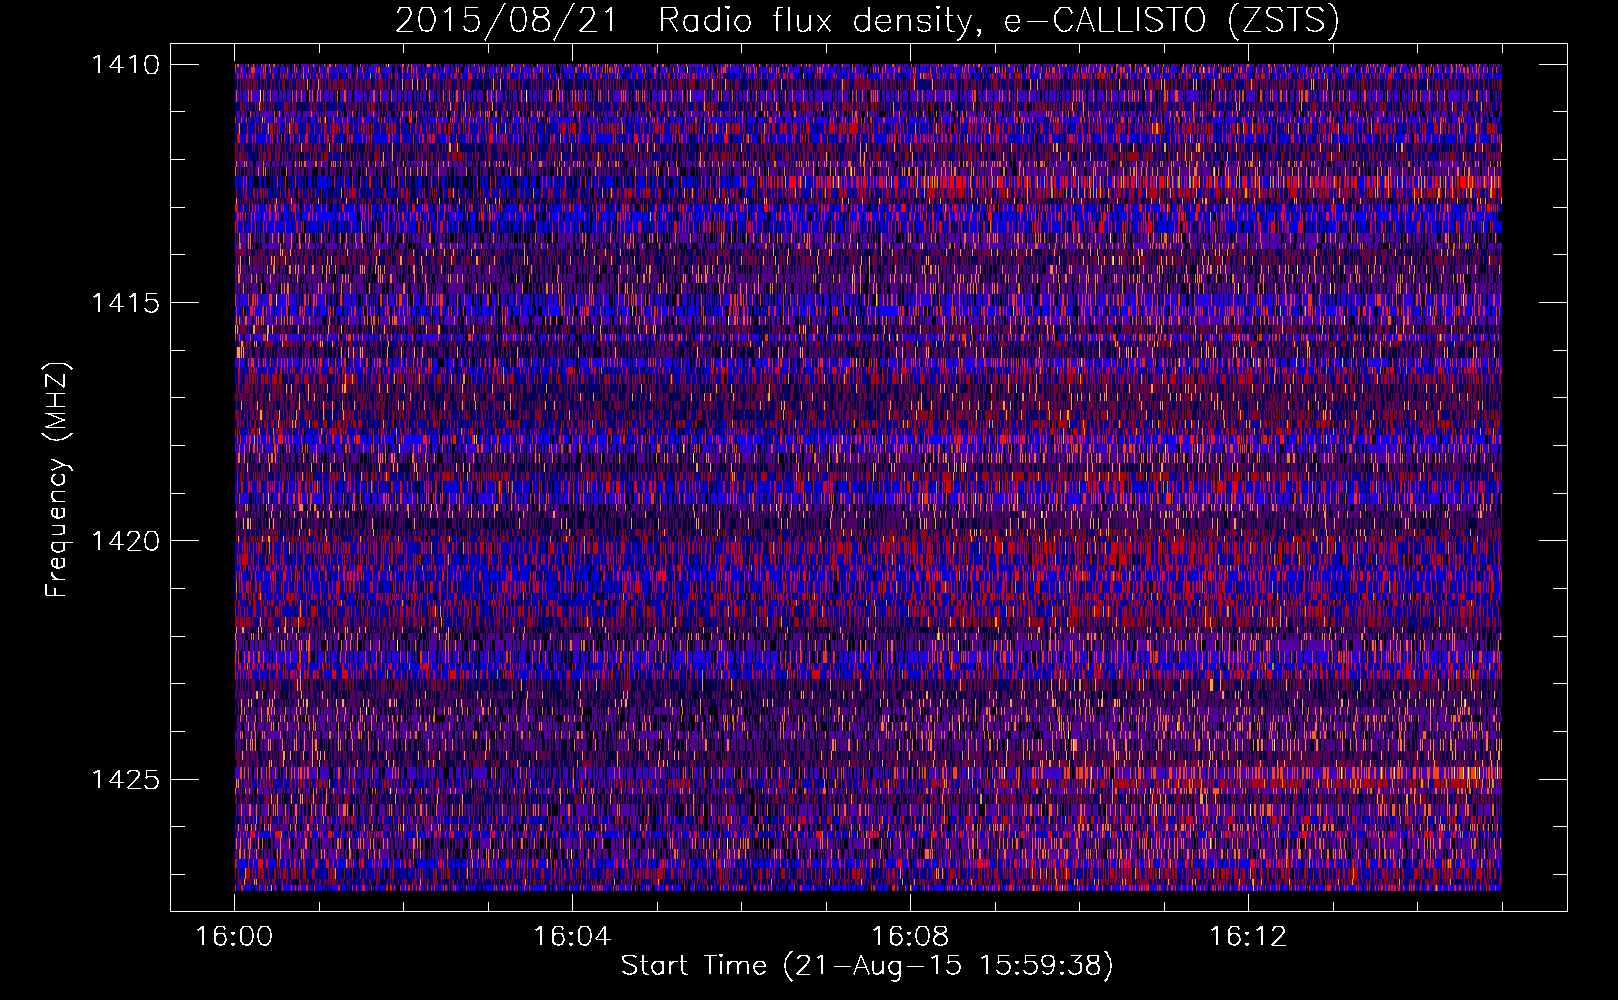Select the 1415 frequency axis label
1618x1000 pixels.
[125, 303]
